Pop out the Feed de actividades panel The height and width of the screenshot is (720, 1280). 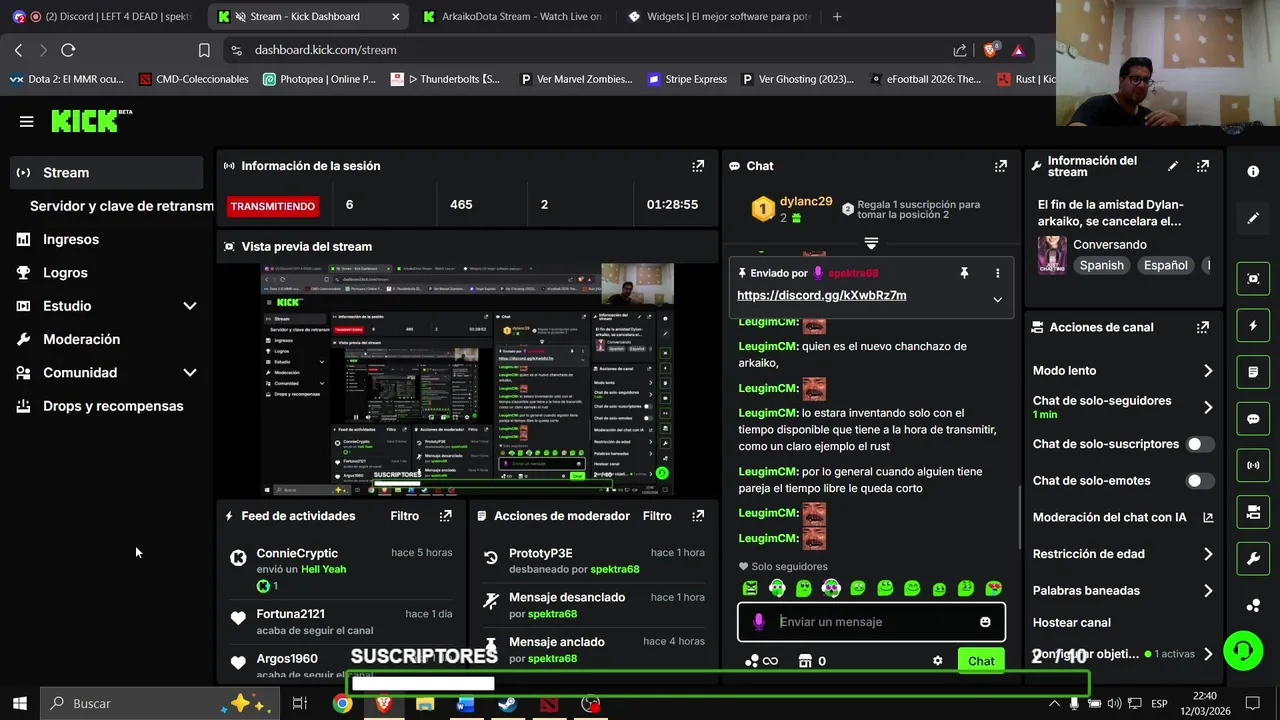click(445, 516)
